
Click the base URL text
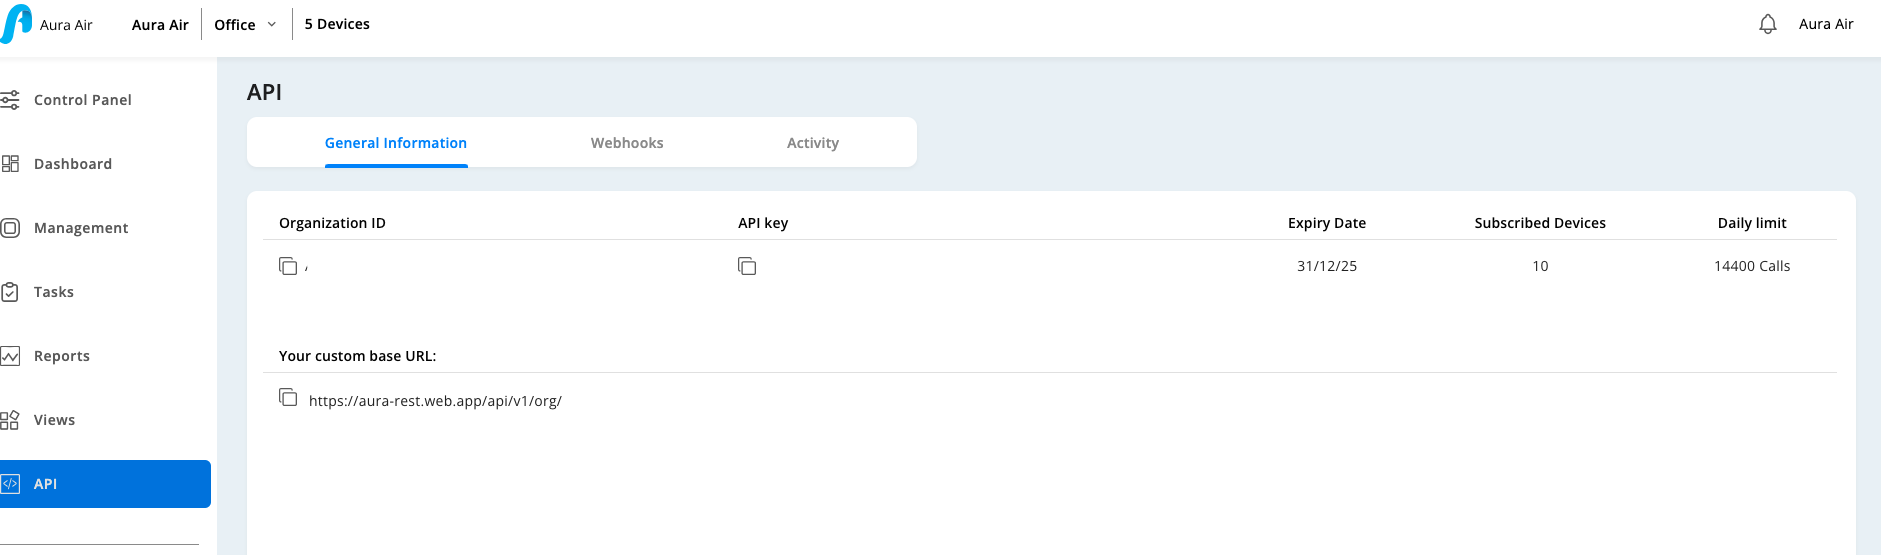(435, 401)
